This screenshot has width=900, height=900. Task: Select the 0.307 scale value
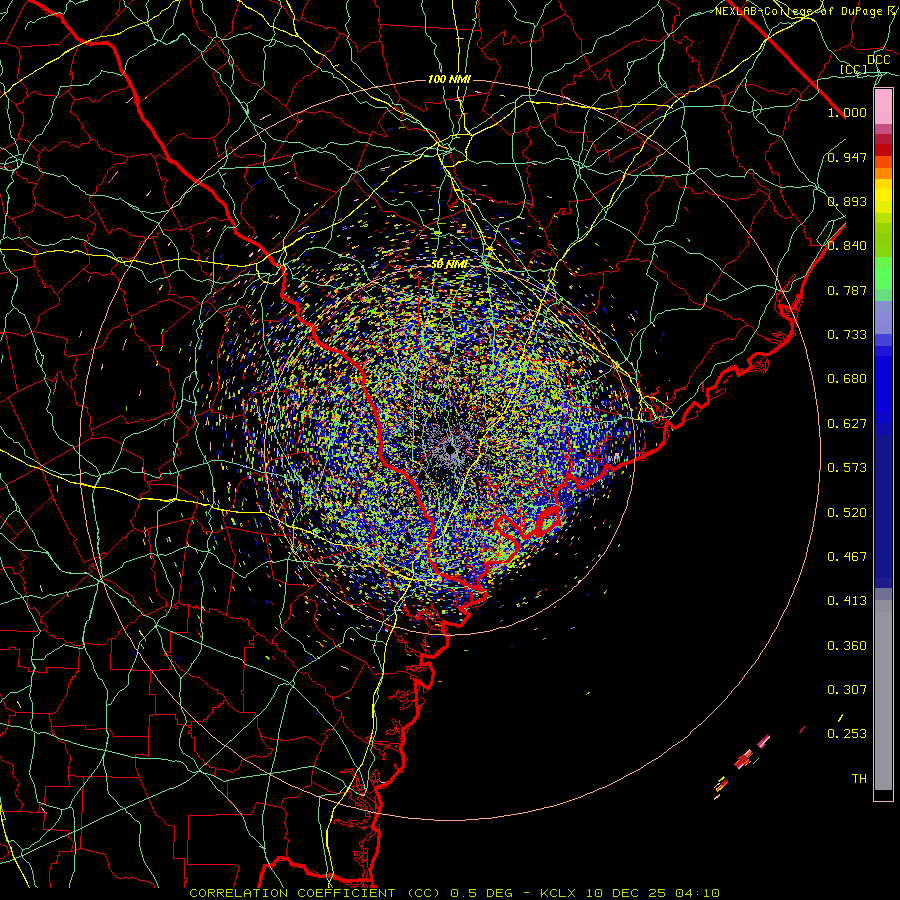tap(847, 690)
